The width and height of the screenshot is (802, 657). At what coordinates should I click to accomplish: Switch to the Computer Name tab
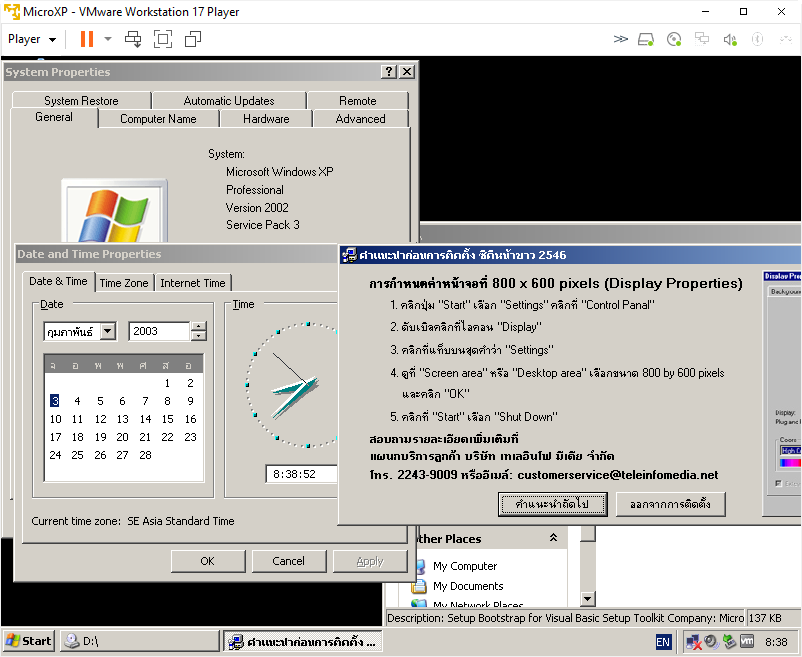[158, 119]
